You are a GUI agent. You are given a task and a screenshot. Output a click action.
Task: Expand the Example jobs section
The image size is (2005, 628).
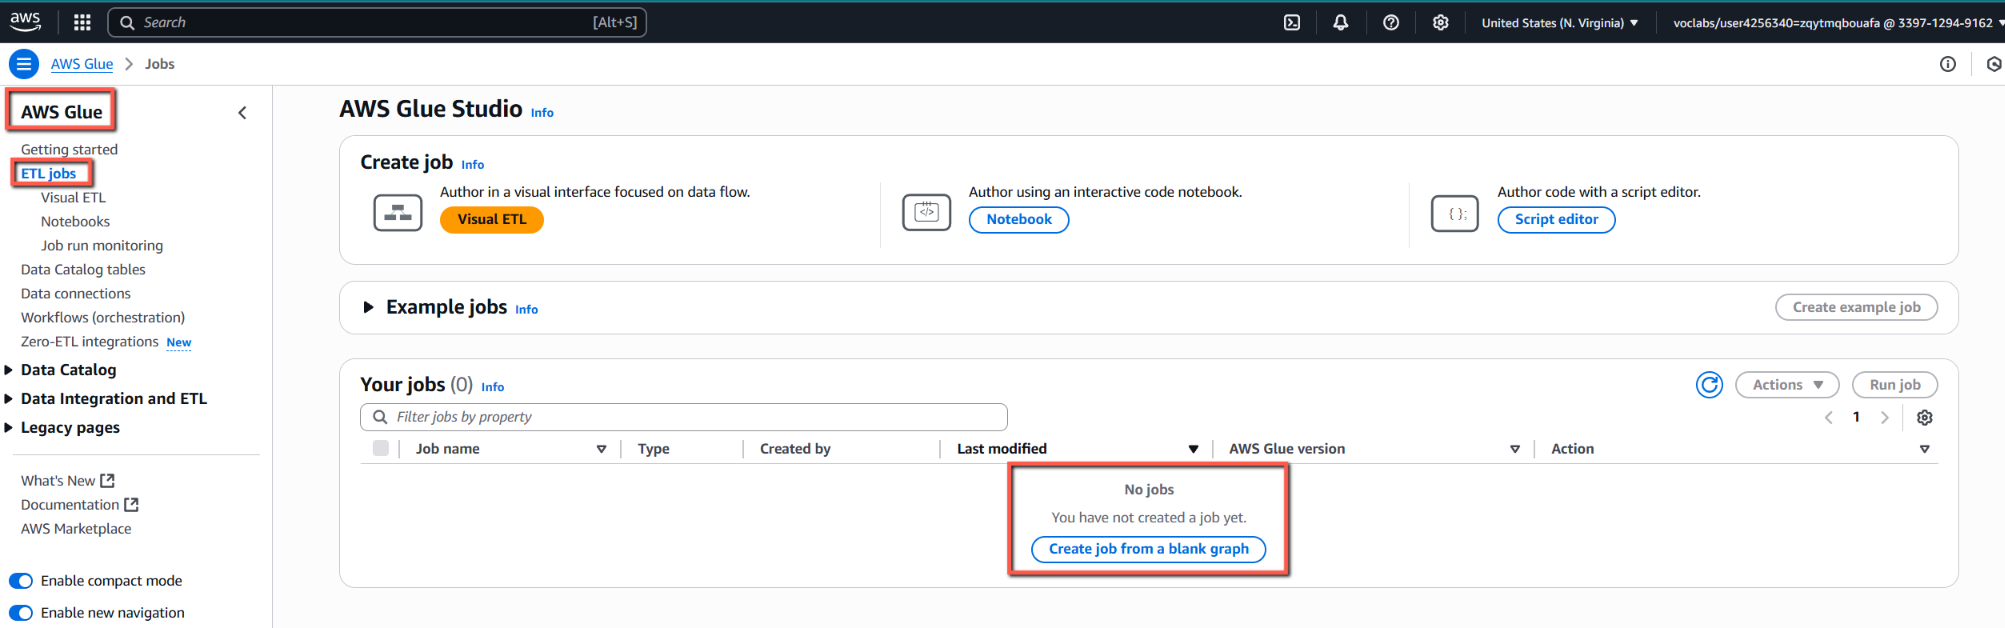368,307
